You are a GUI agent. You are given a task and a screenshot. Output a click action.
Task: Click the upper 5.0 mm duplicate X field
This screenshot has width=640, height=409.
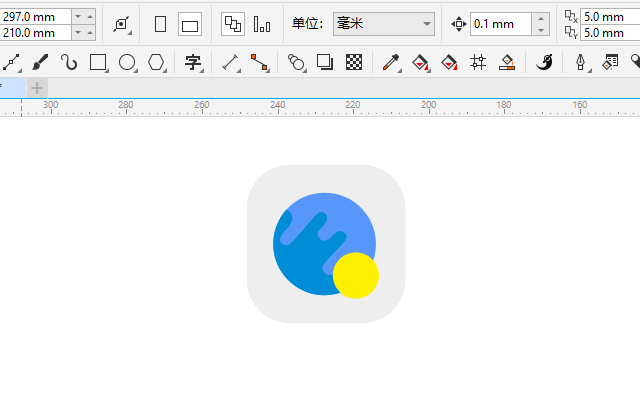click(x=610, y=17)
